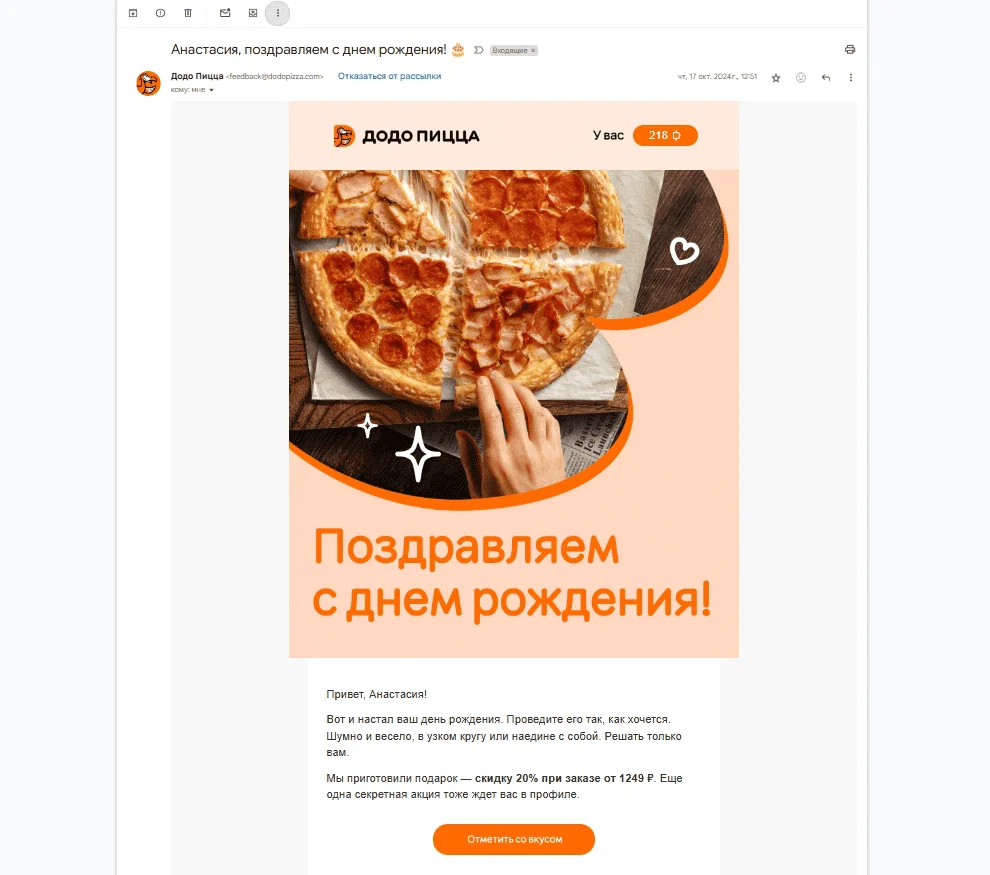Archive this email using the toolbar
990x875 pixels.
133,13
